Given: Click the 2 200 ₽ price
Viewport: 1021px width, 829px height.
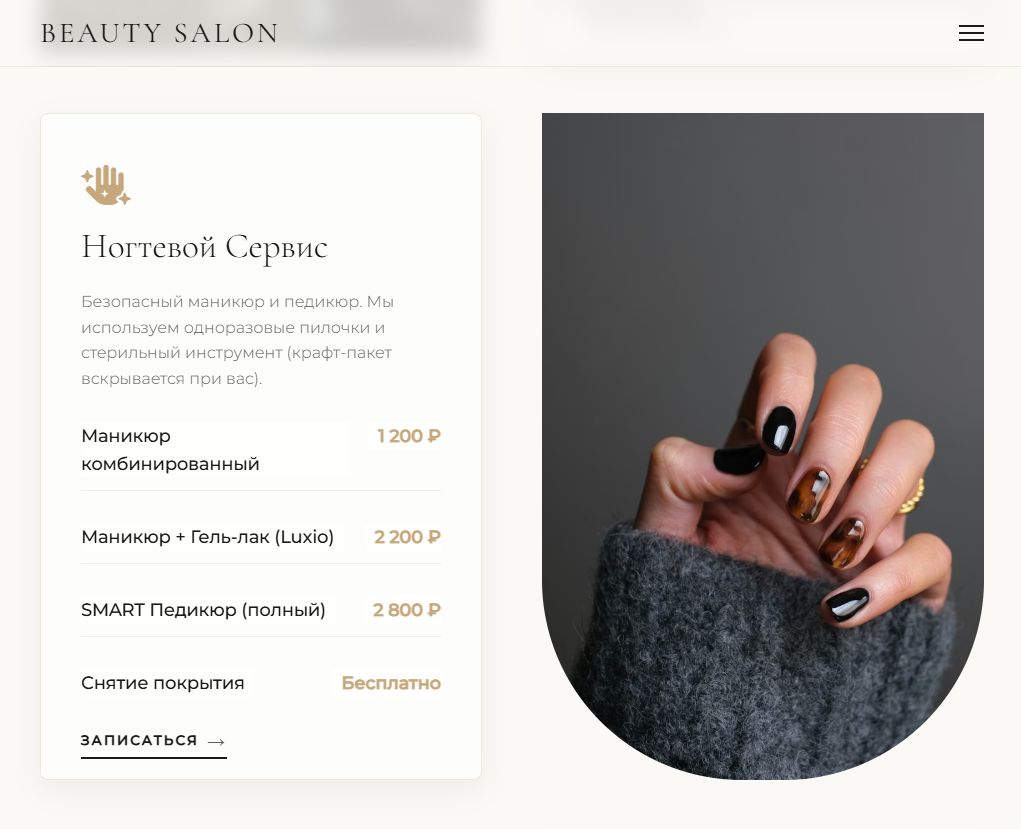Looking at the screenshot, I should click(407, 537).
